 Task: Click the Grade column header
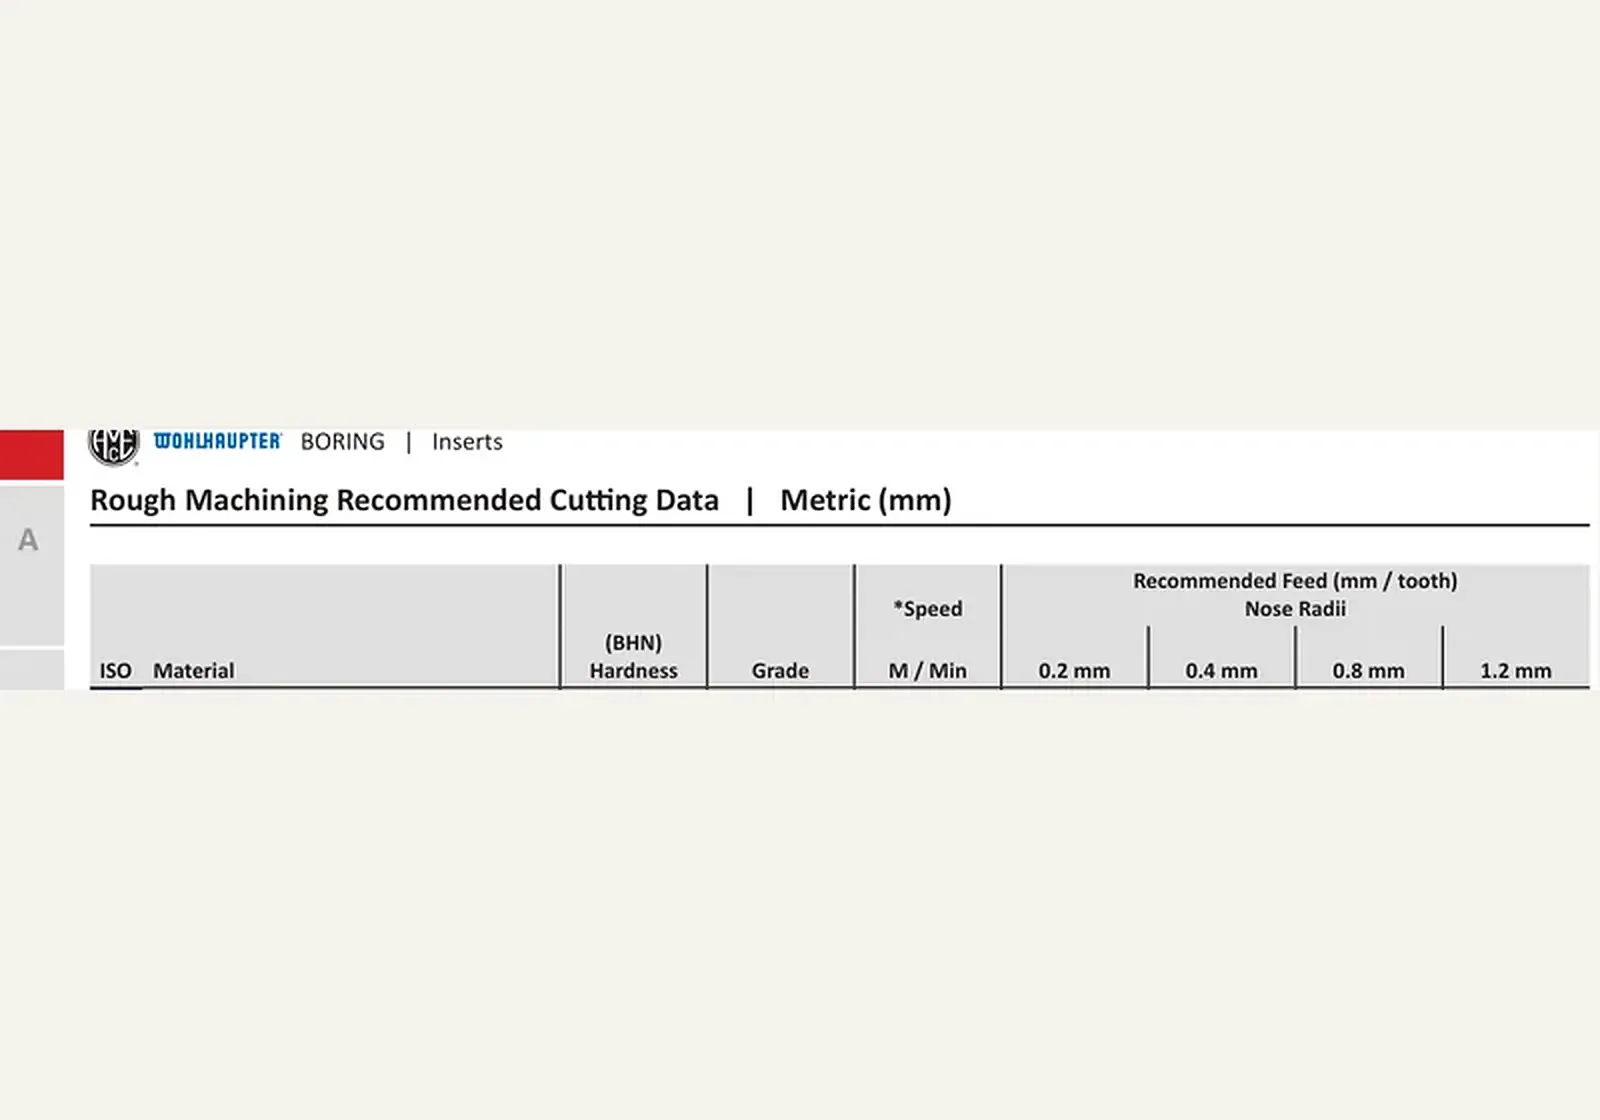(780, 671)
